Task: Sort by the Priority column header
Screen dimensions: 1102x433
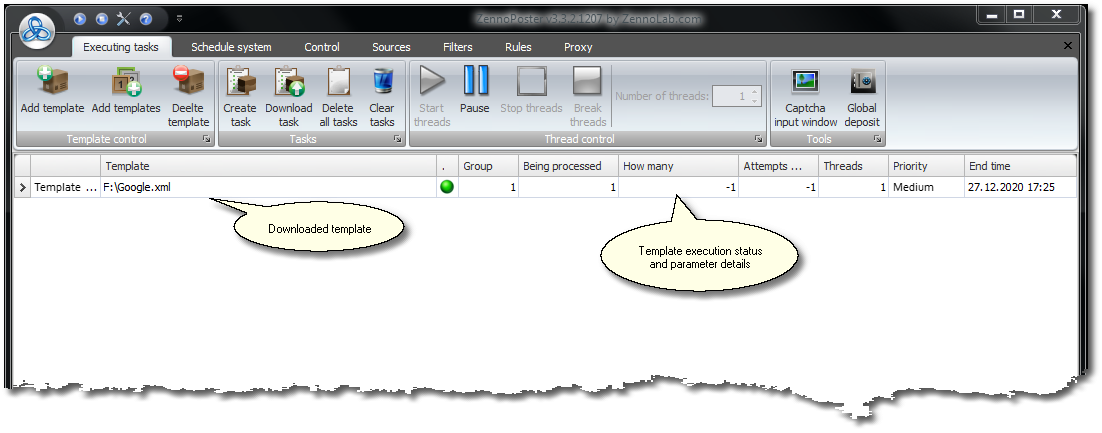Action: (924, 166)
